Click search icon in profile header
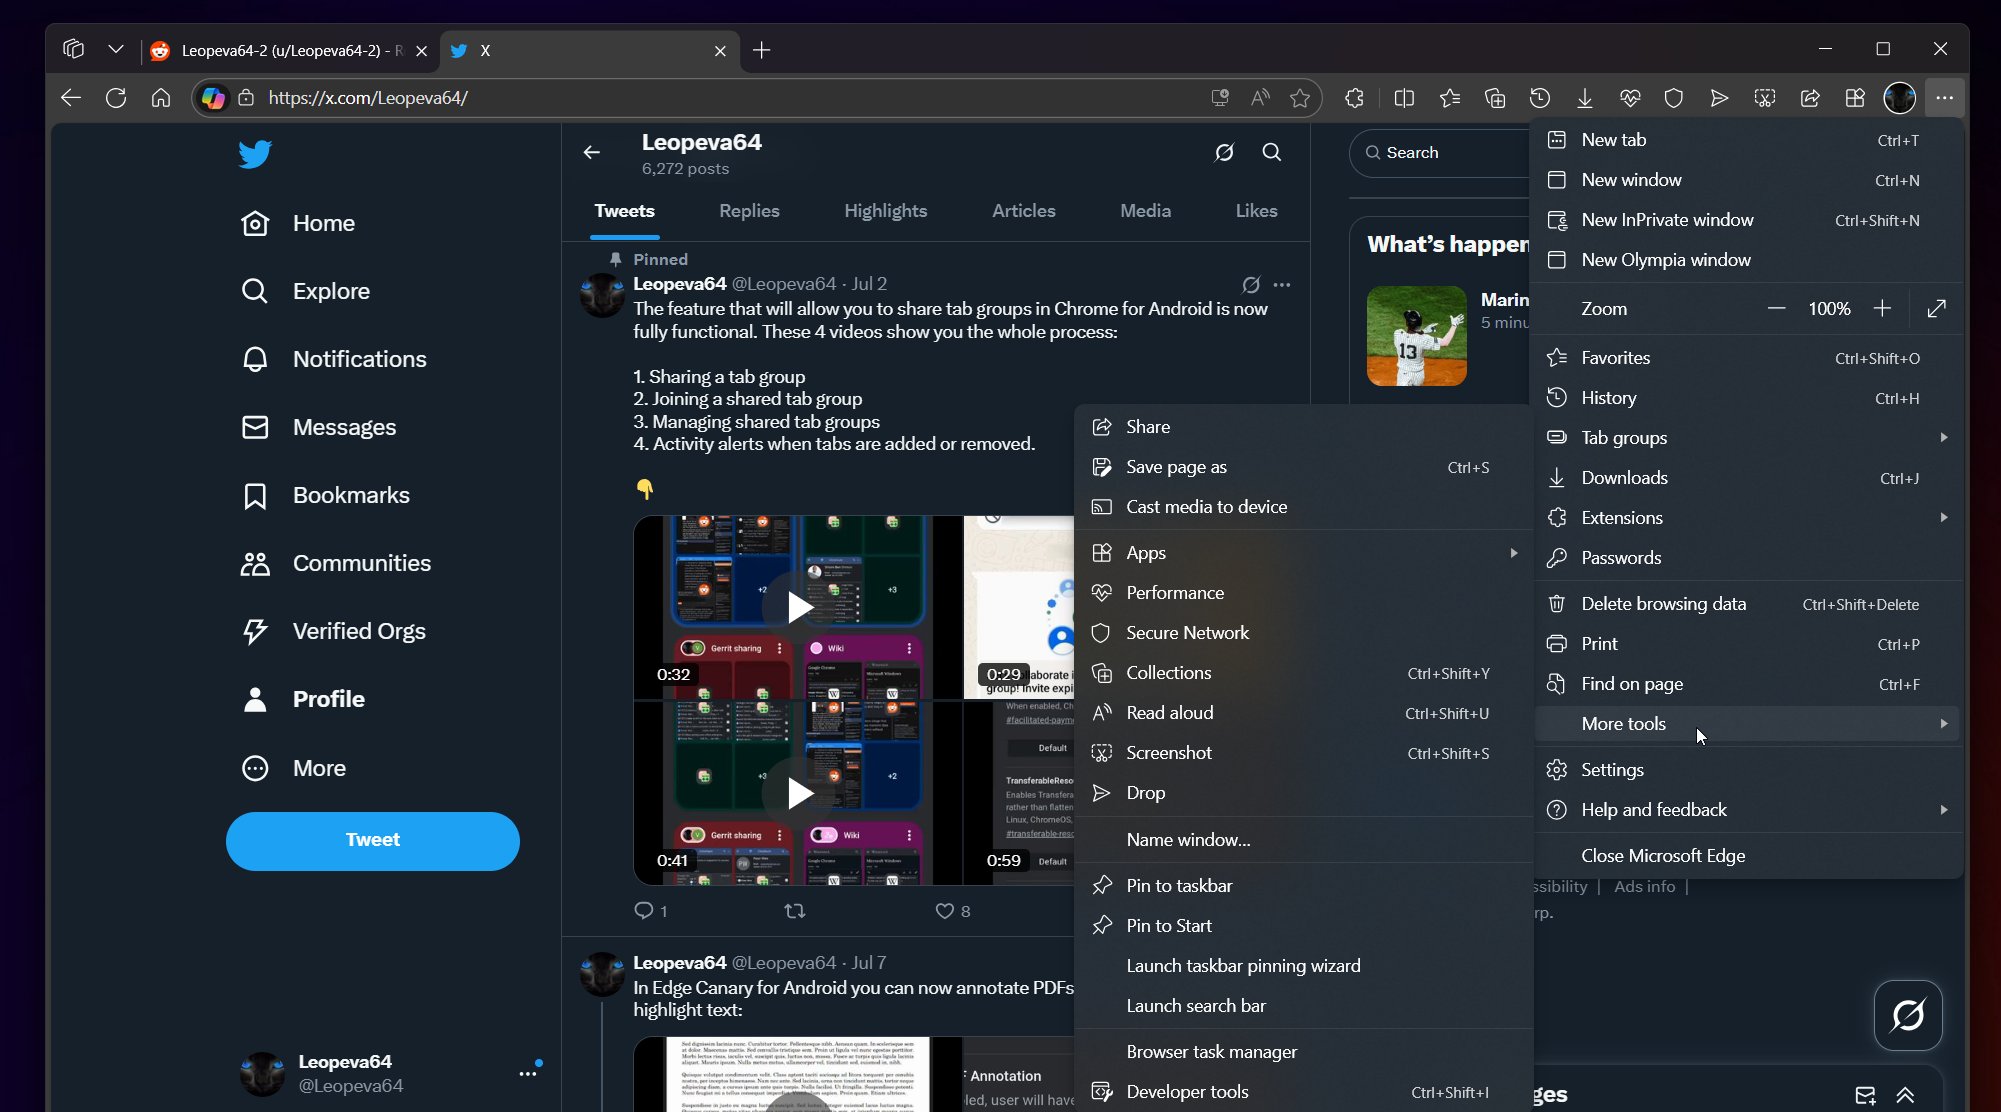Viewport: 2001px width, 1112px height. (x=1272, y=152)
